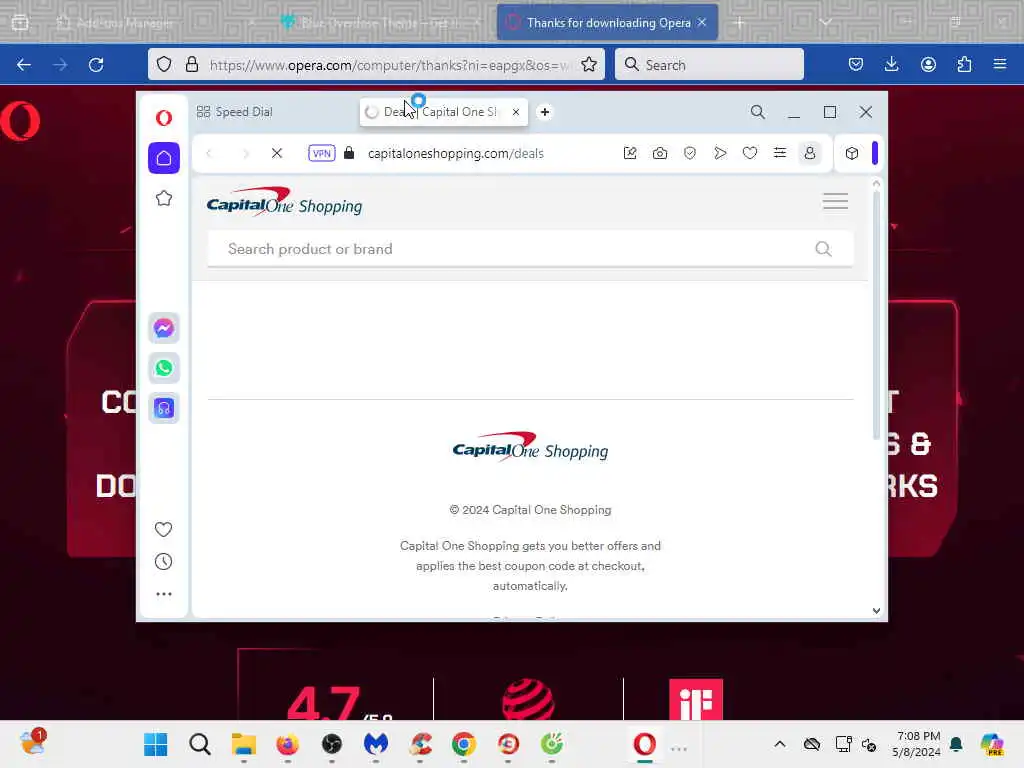Image resolution: width=1024 pixels, height=768 pixels.
Task: Open Windows taskbar Search
Action: [200, 744]
